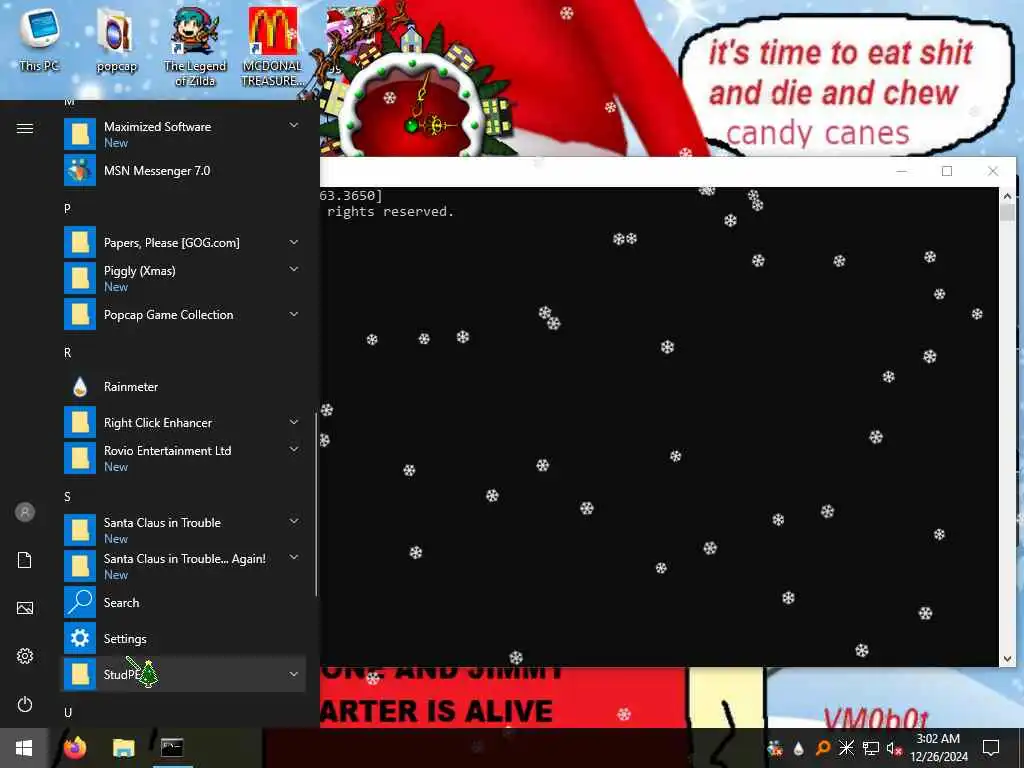The width and height of the screenshot is (1024, 768).
Task: Click the letter P section header
Action: pos(67,208)
